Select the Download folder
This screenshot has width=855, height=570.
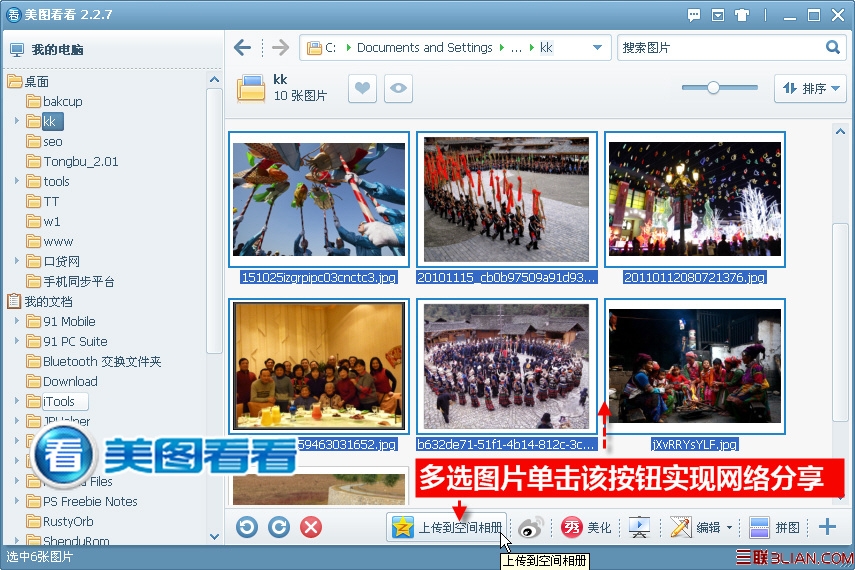(62, 381)
